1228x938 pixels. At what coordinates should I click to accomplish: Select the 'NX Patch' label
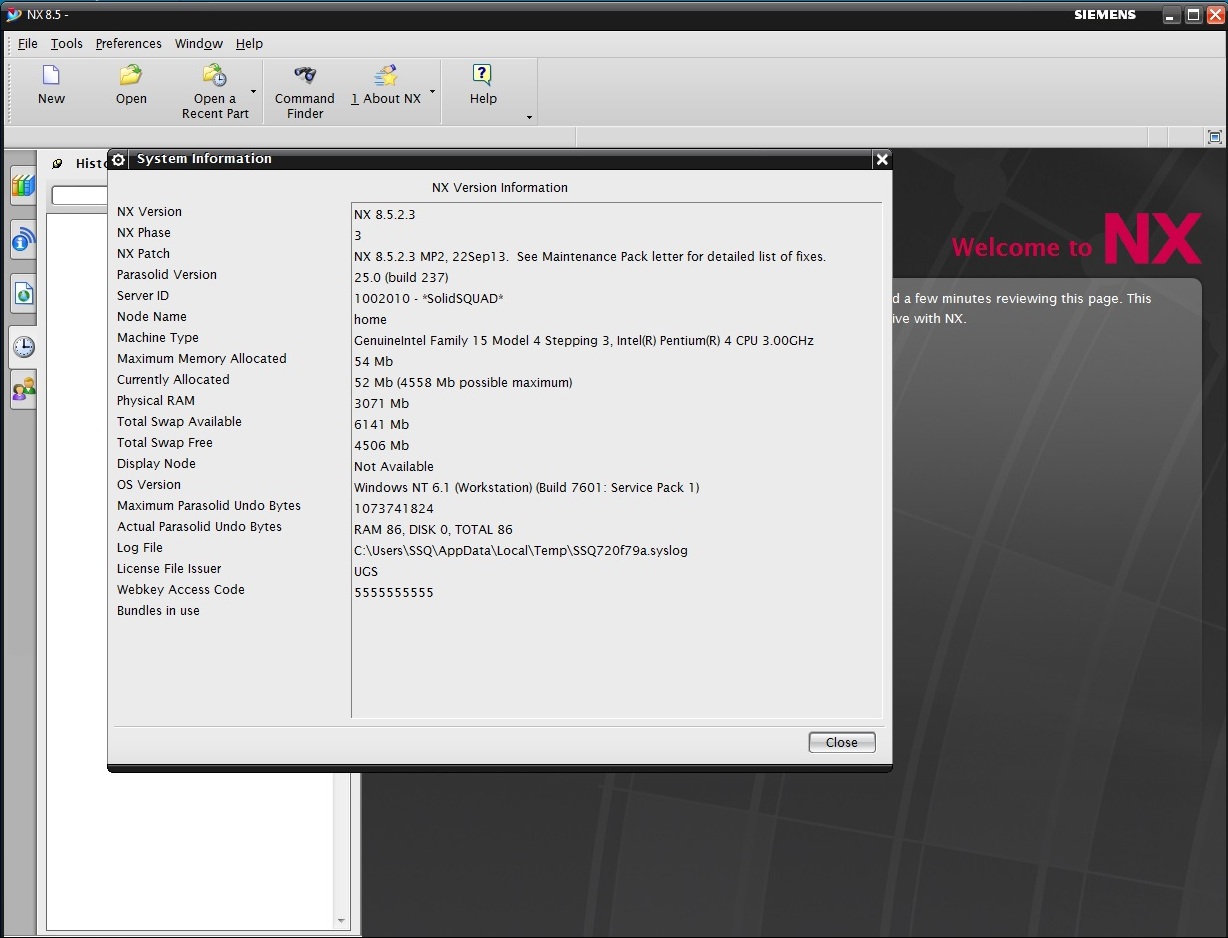click(x=143, y=253)
